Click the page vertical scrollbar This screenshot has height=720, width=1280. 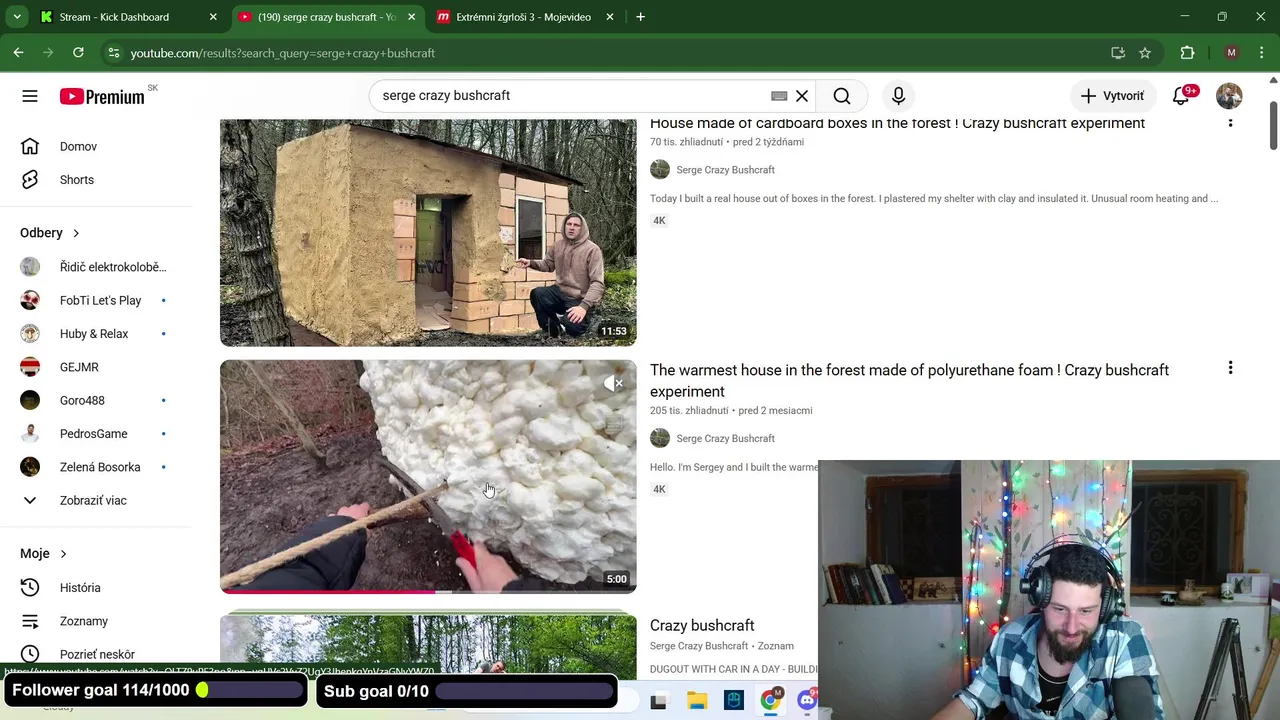click(x=1274, y=126)
